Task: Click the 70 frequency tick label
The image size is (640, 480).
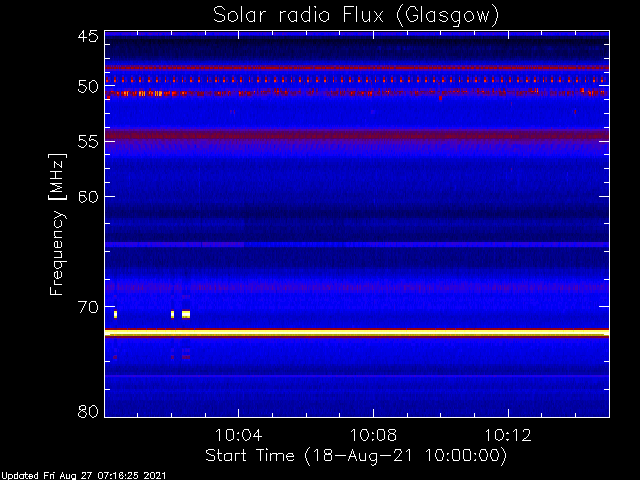Action: pos(88,307)
